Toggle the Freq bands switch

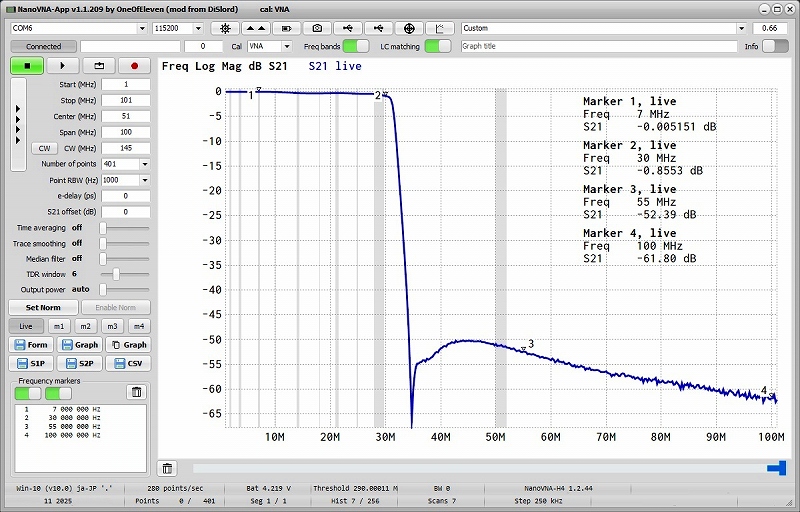tap(355, 46)
